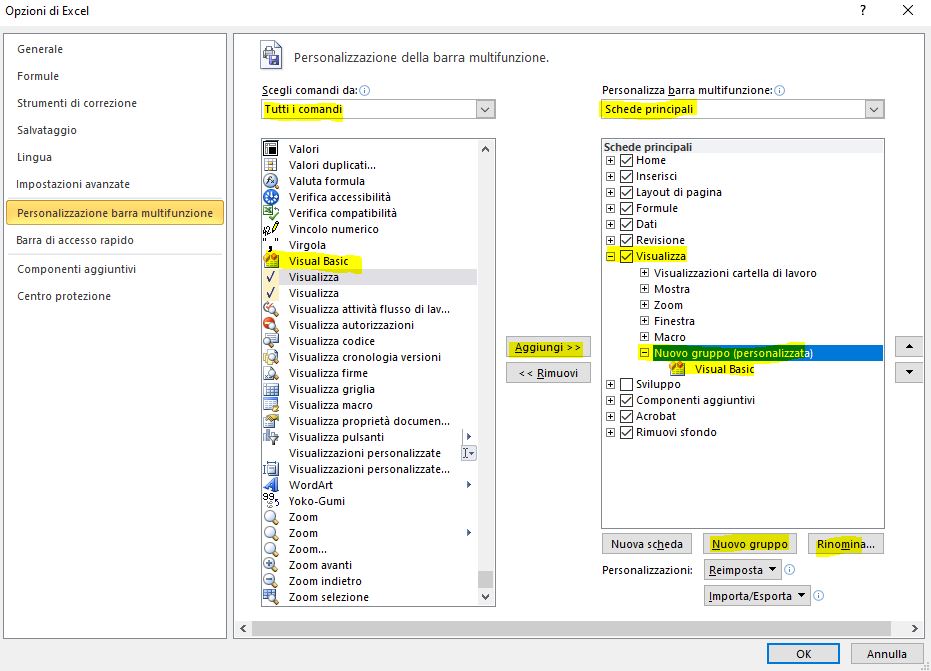Click commands list scrollbar up arrow
Image resolution: width=931 pixels, height=671 pixels.
pyautogui.click(x=485, y=148)
